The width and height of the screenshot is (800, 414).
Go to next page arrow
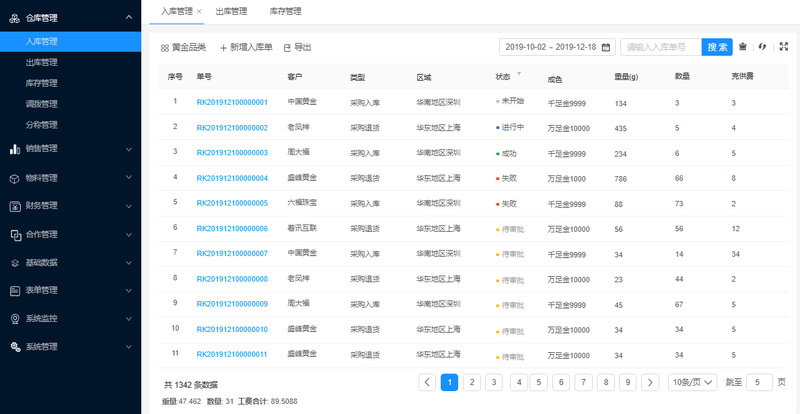649,382
